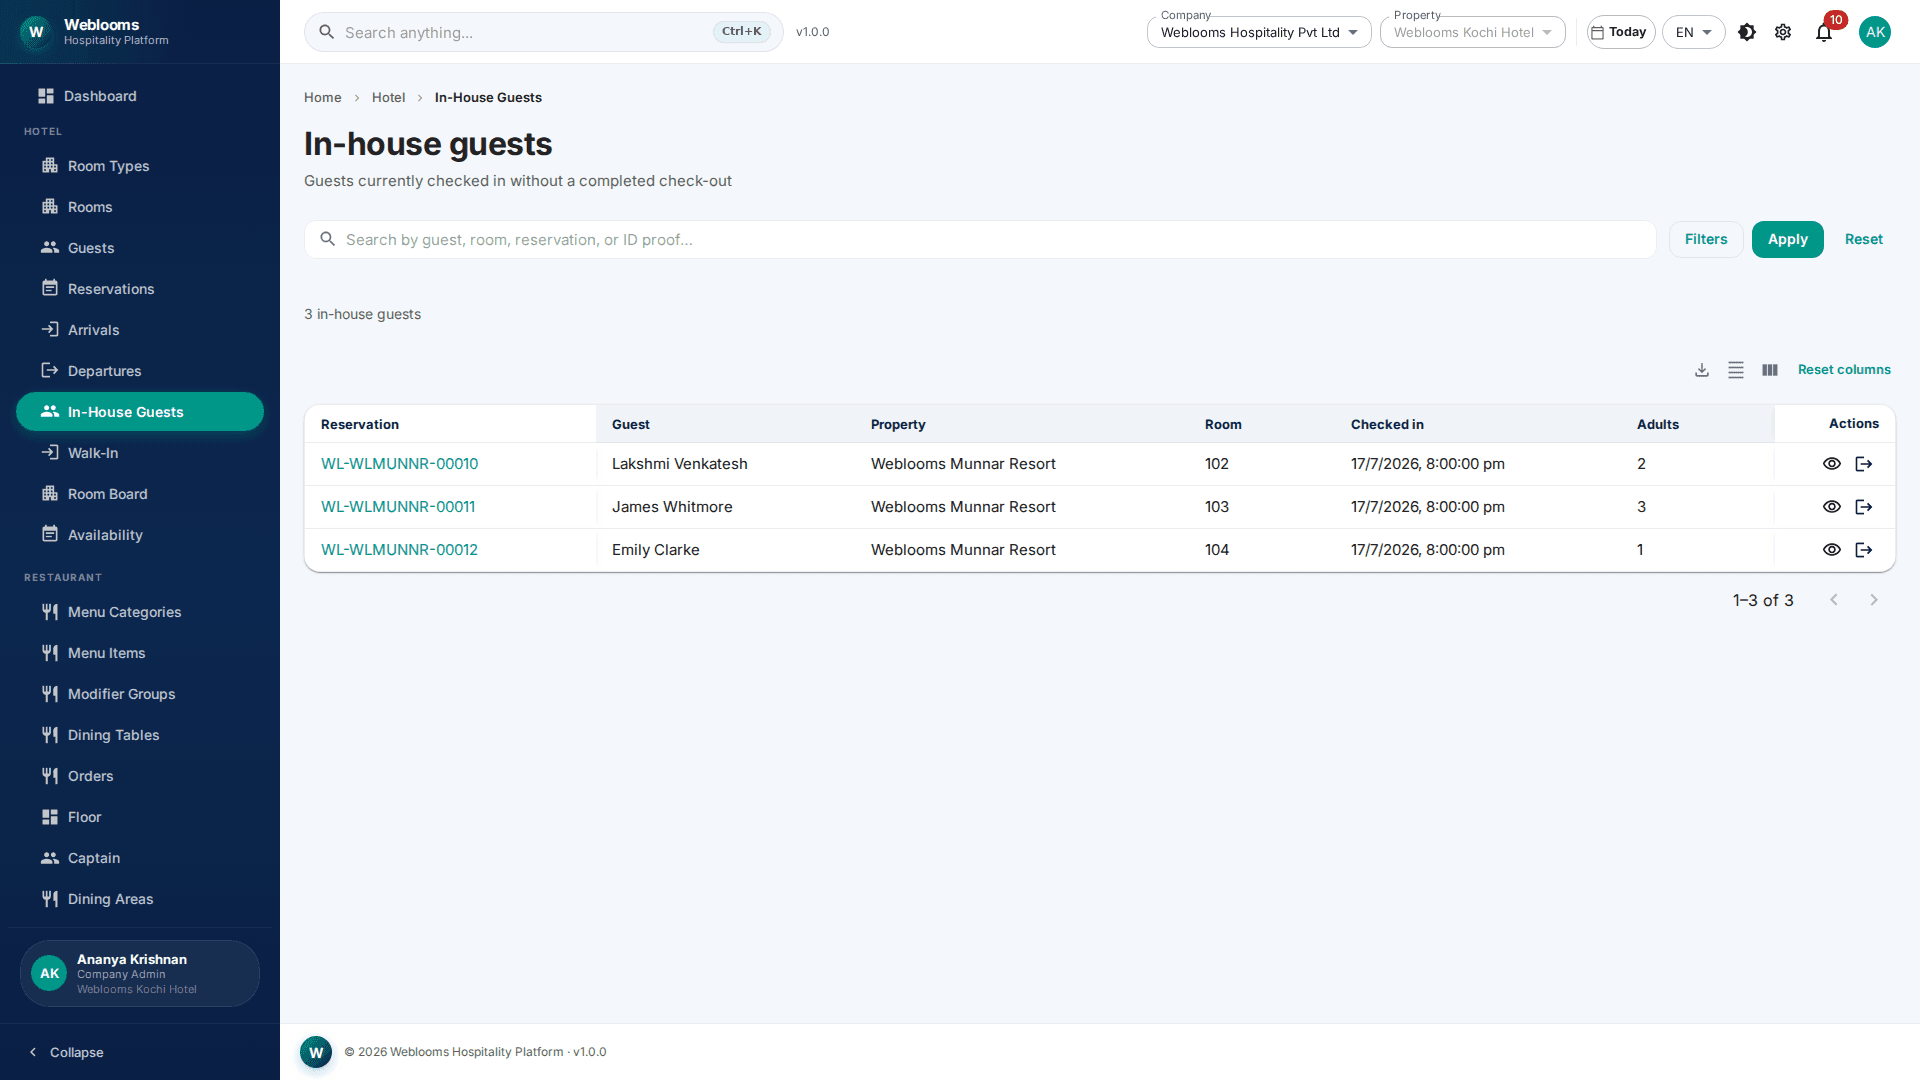Open the notifications bell with 10 badge
The image size is (1920, 1080).
[1824, 32]
